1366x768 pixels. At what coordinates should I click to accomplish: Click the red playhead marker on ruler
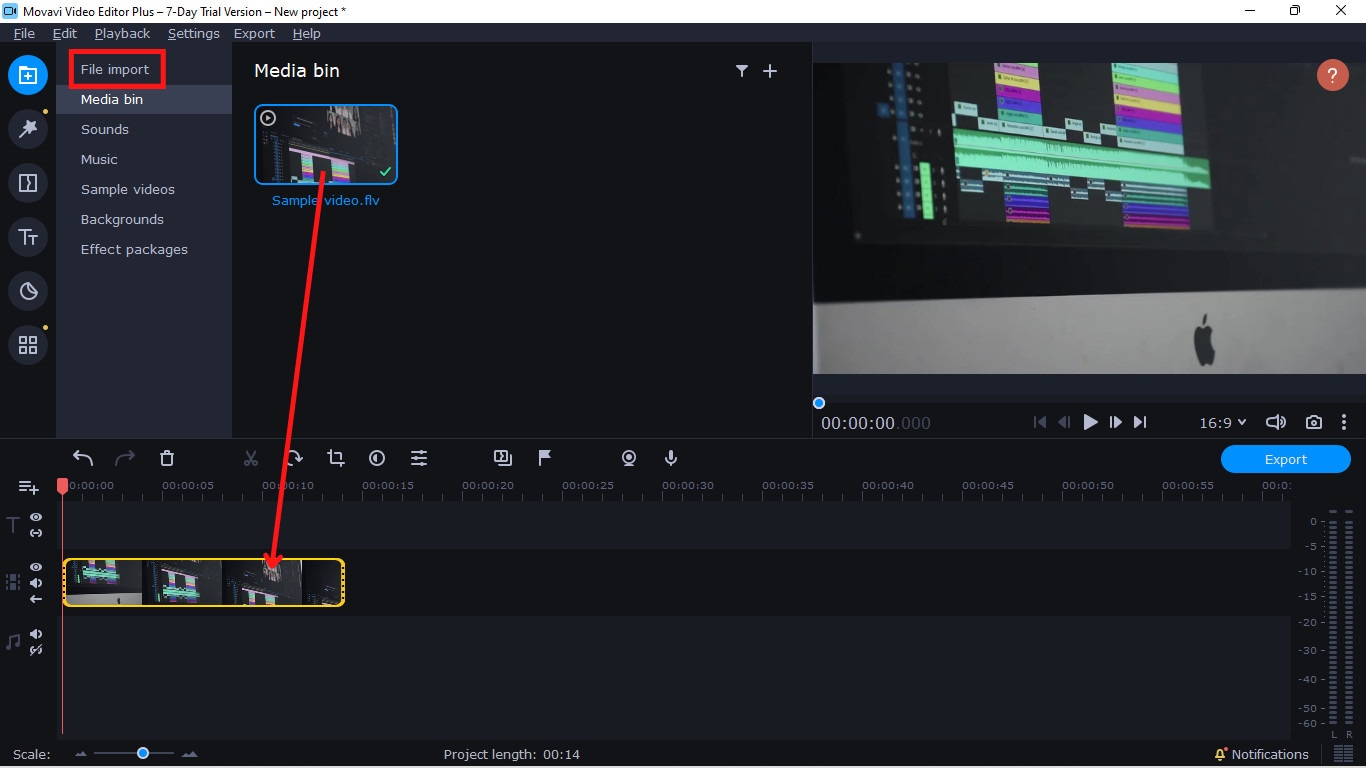coord(62,486)
